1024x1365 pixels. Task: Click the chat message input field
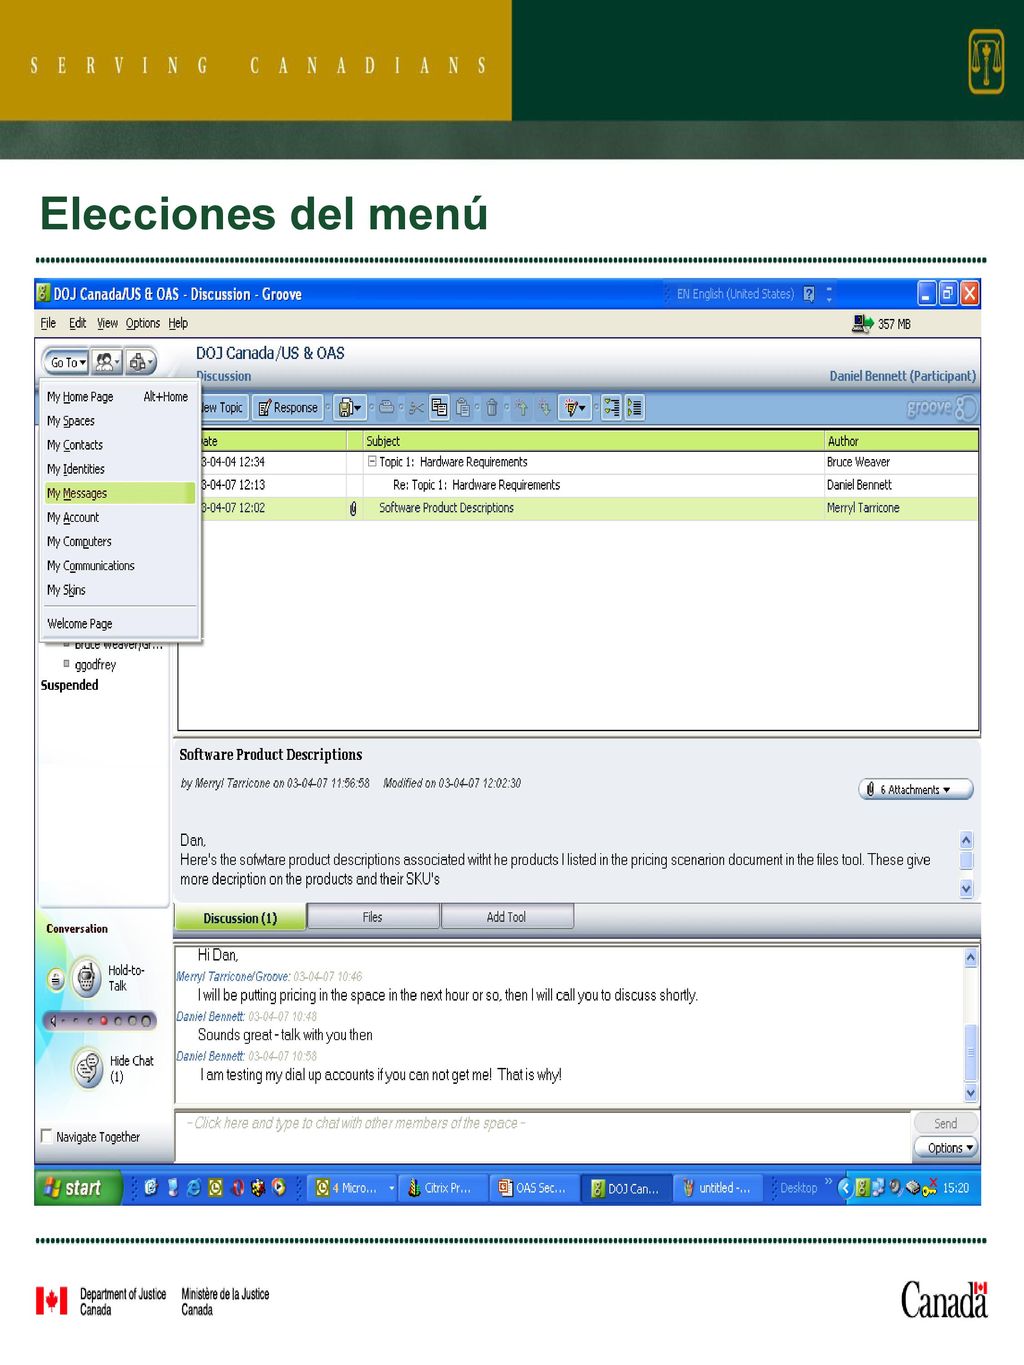point(542,1135)
